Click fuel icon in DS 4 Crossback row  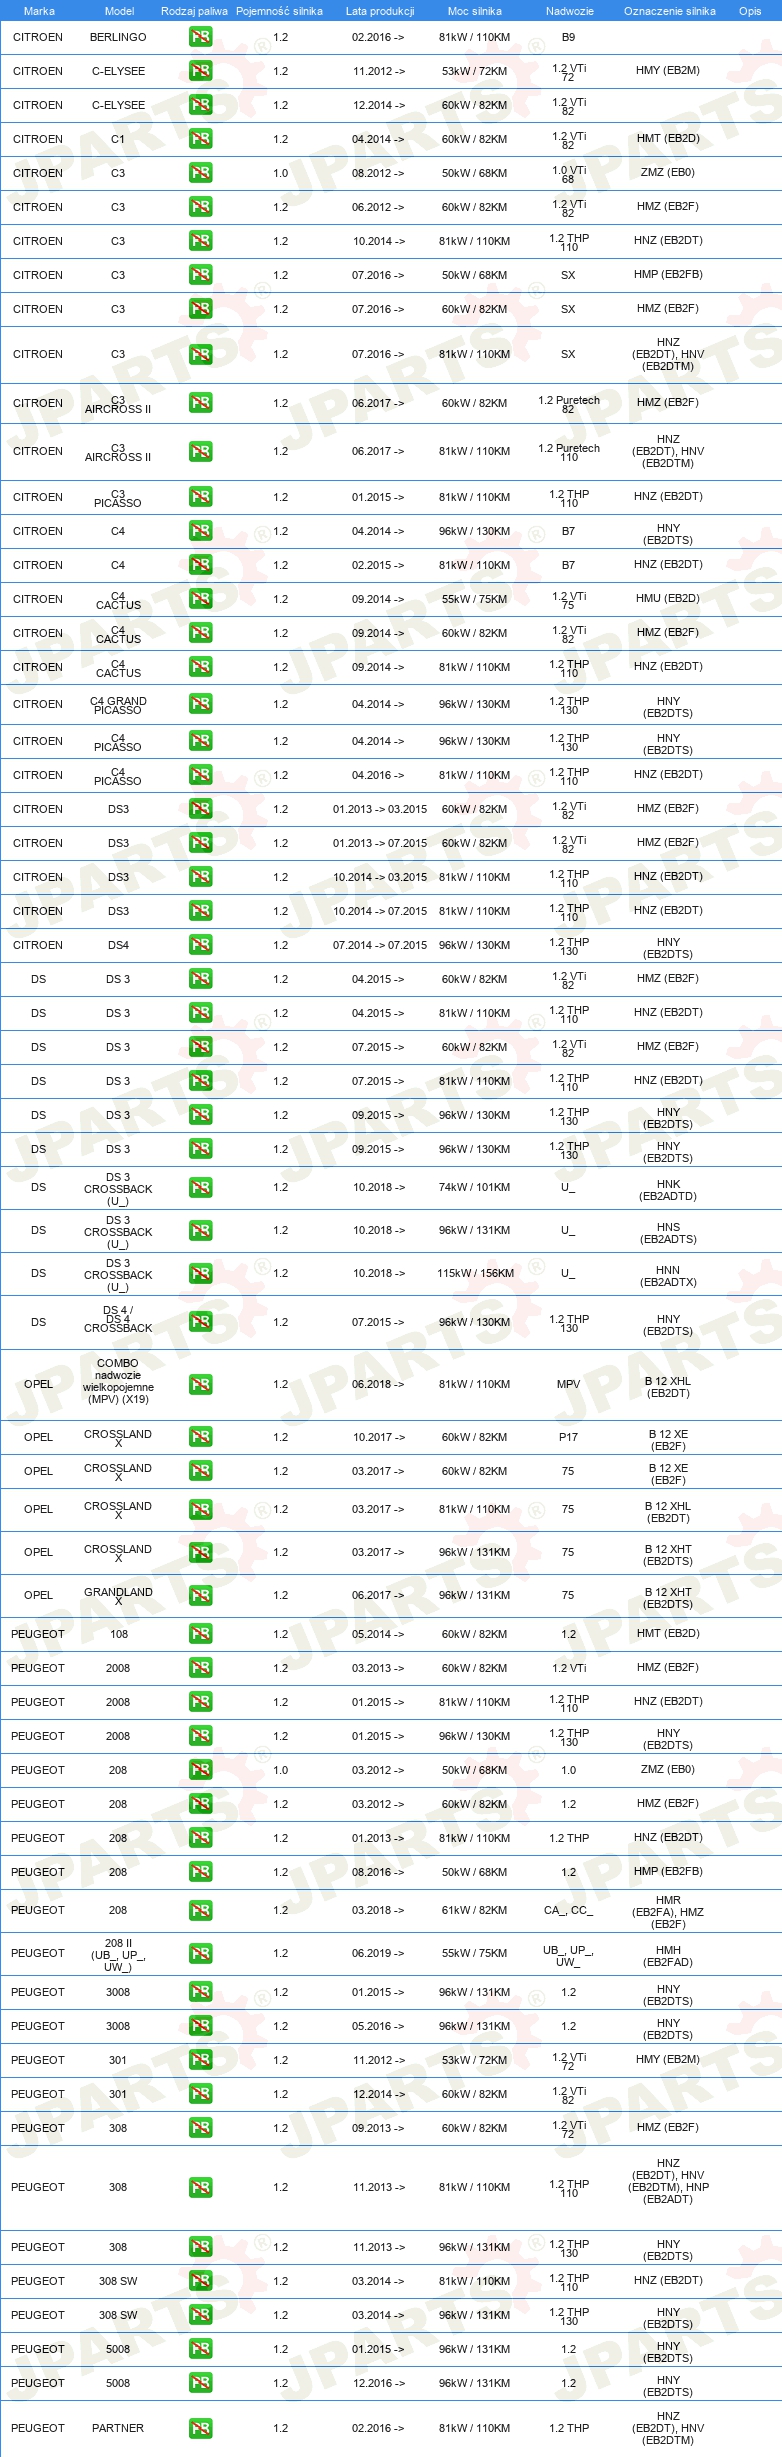coord(200,1322)
